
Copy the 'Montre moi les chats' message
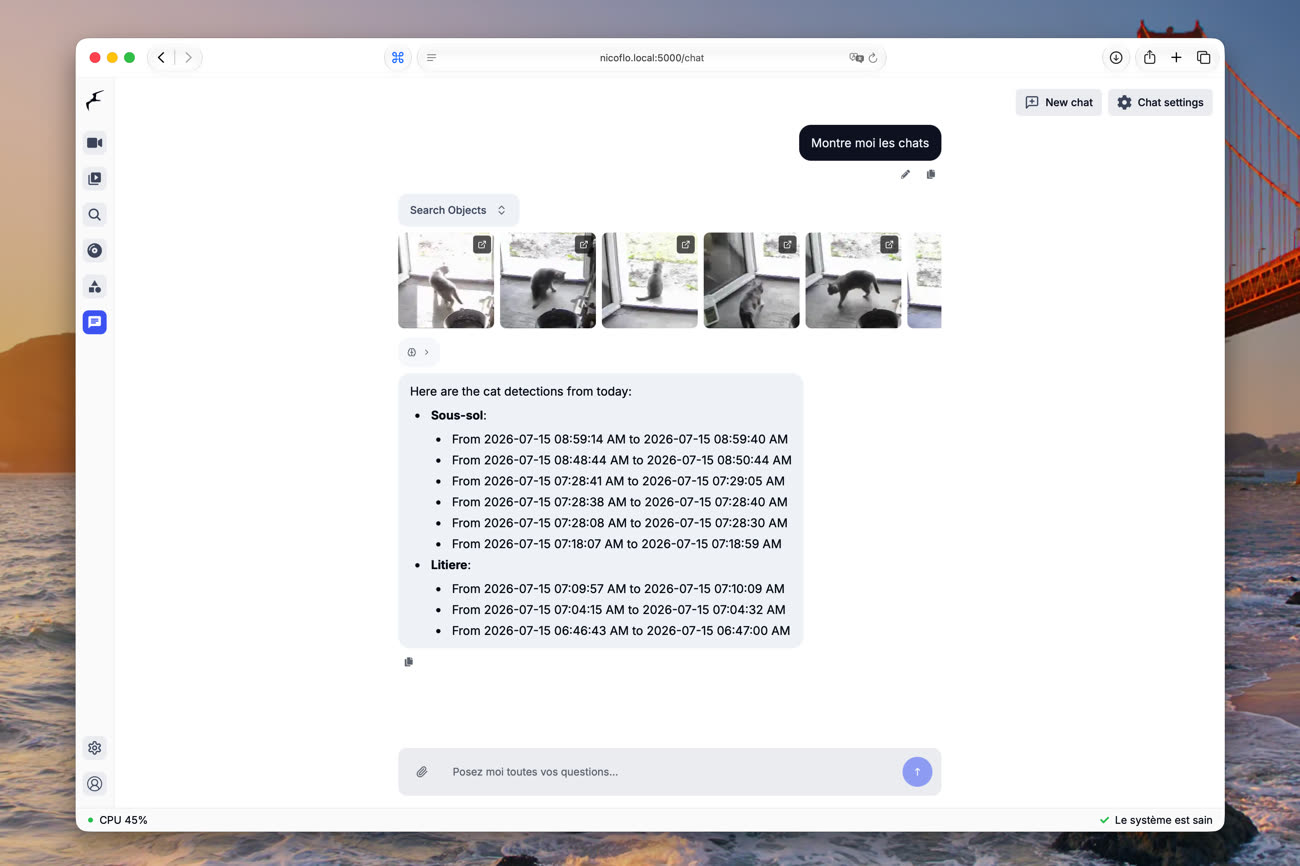pos(931,174)
